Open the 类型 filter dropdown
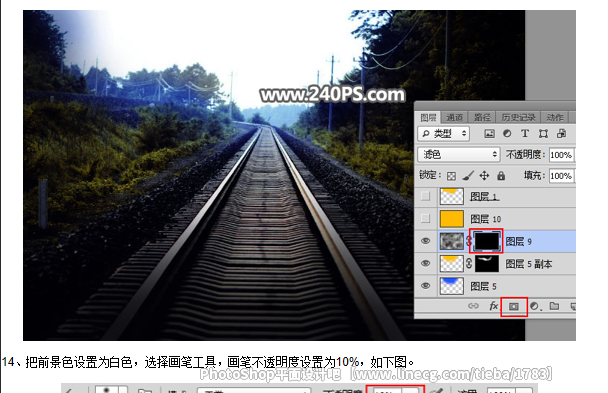Screen dimensions: 608x393 pos(444,134)
